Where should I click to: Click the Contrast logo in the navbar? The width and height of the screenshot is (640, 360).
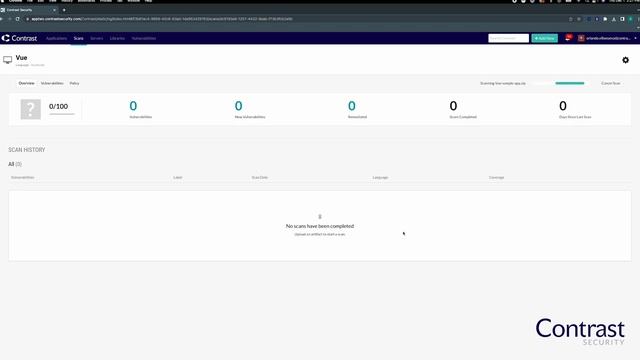tap(19, 38)
